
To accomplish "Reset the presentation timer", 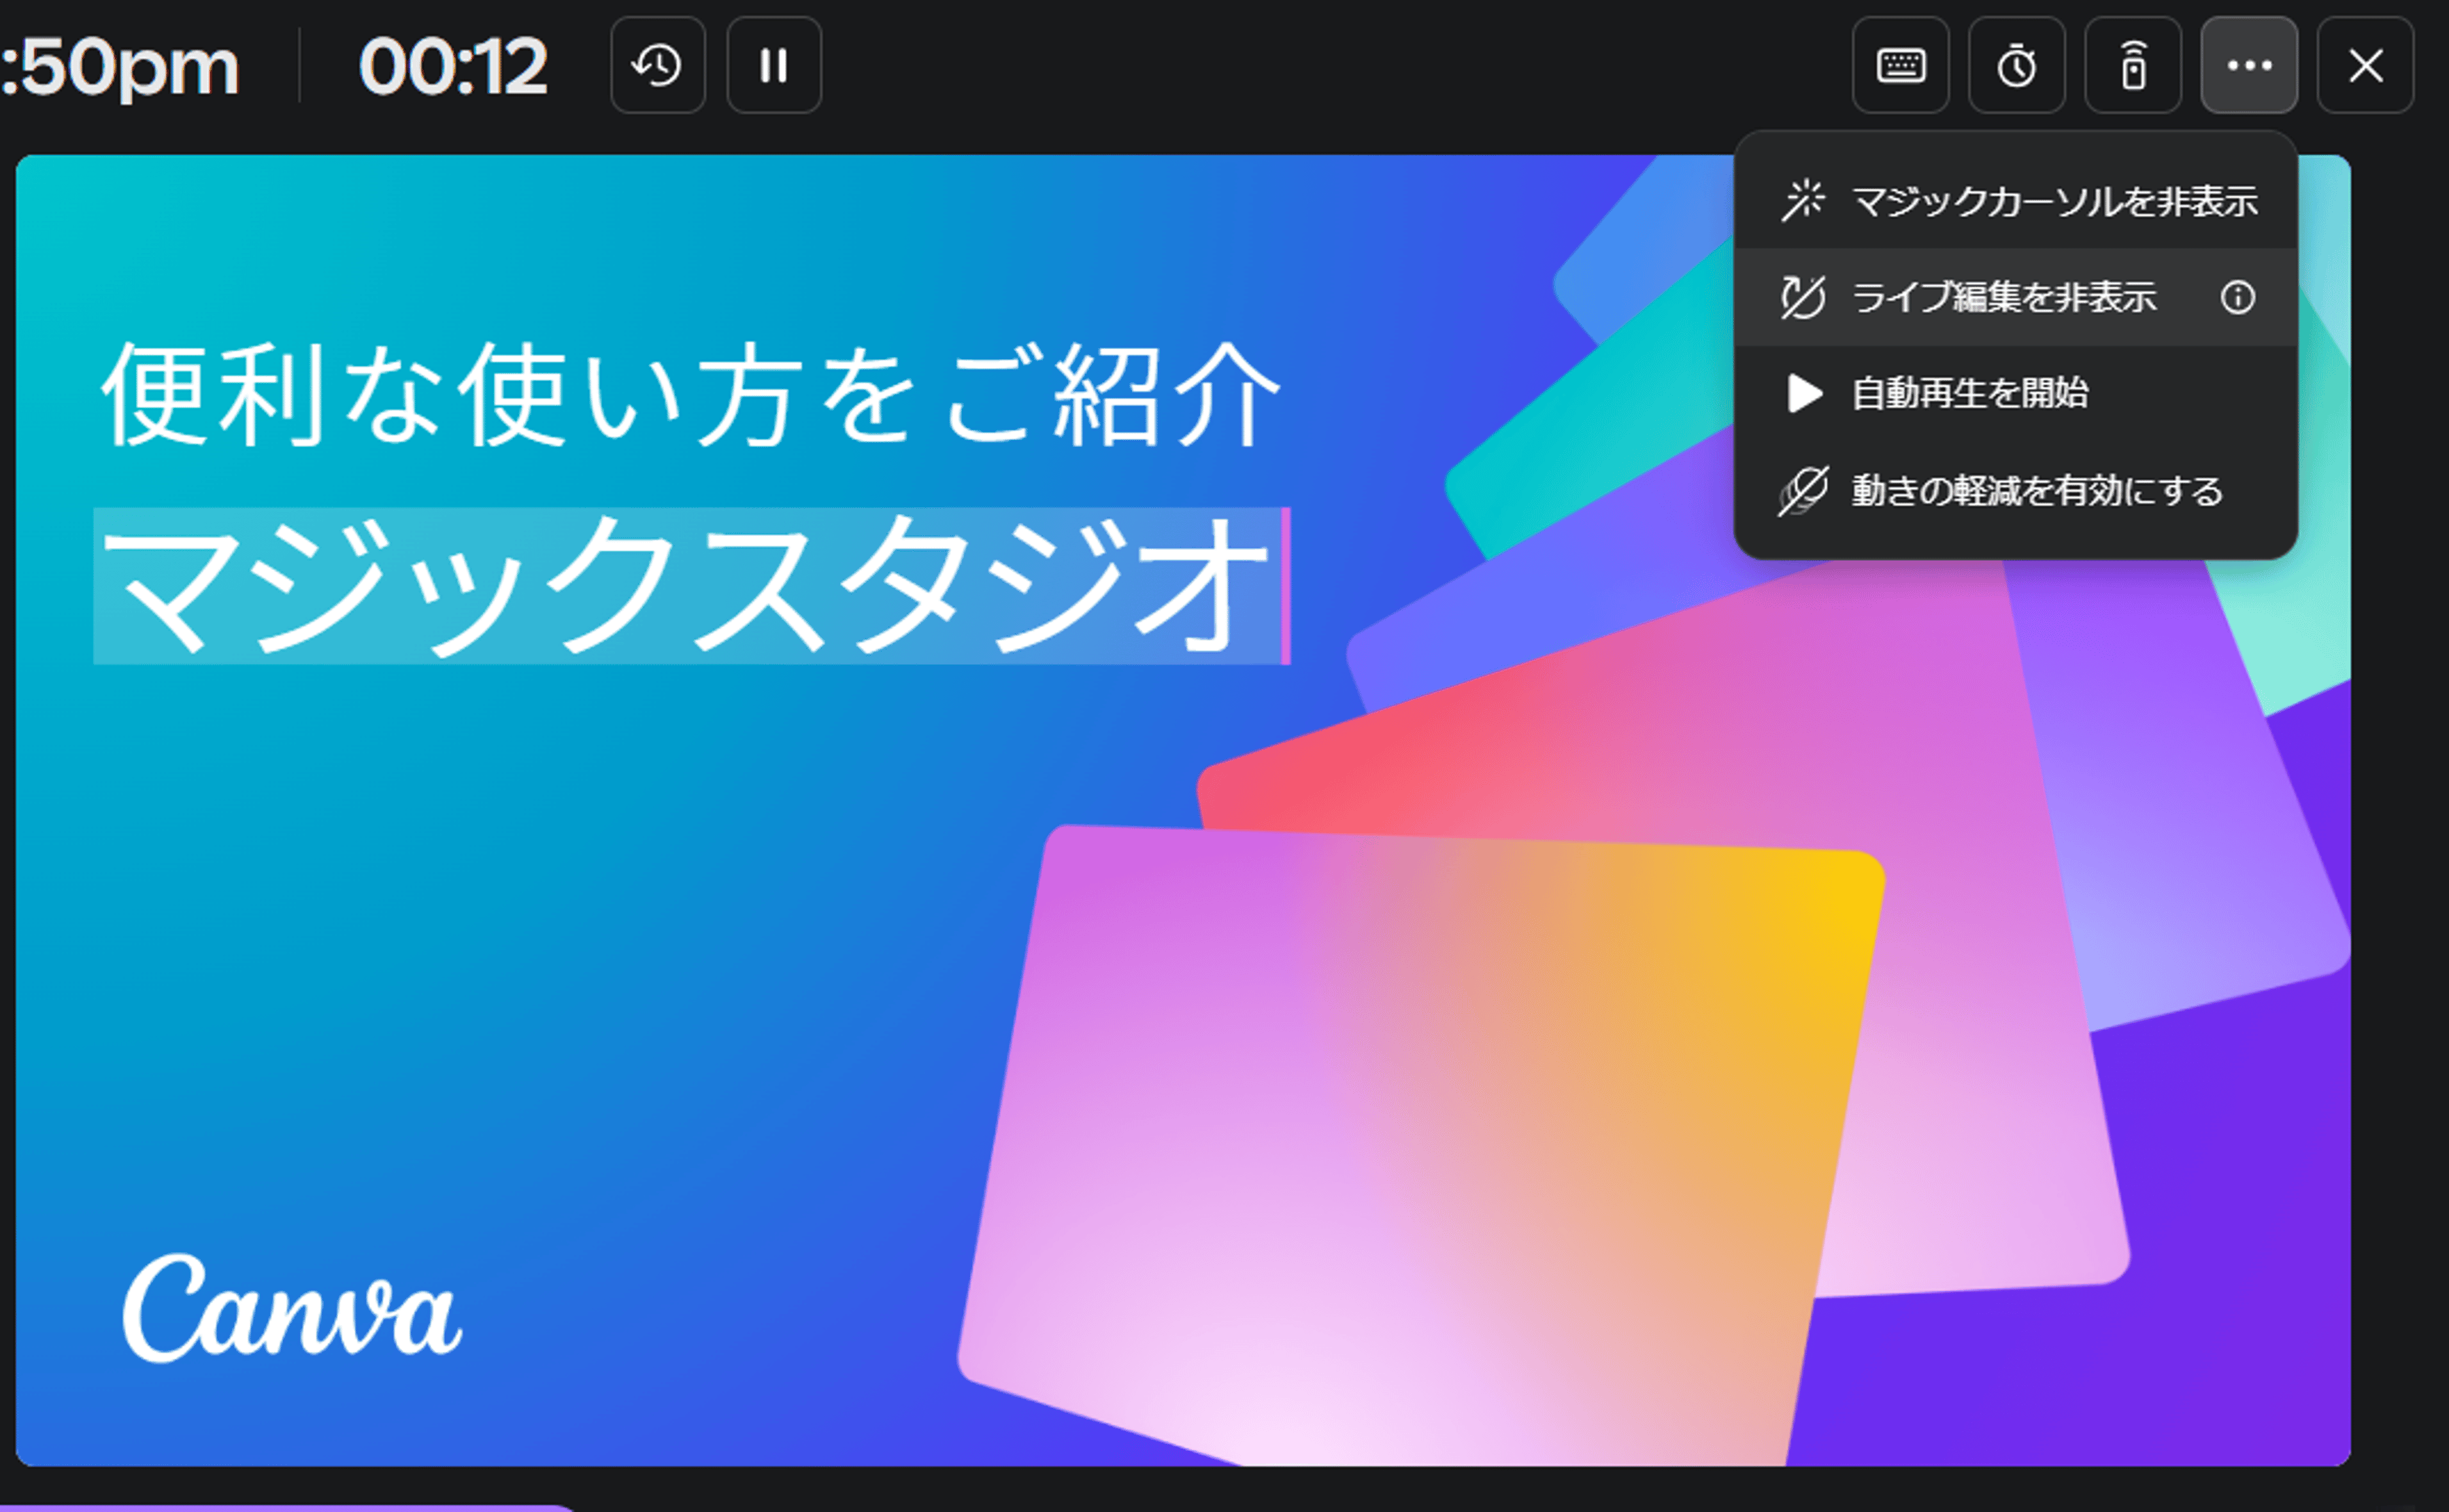I will 658,66.
